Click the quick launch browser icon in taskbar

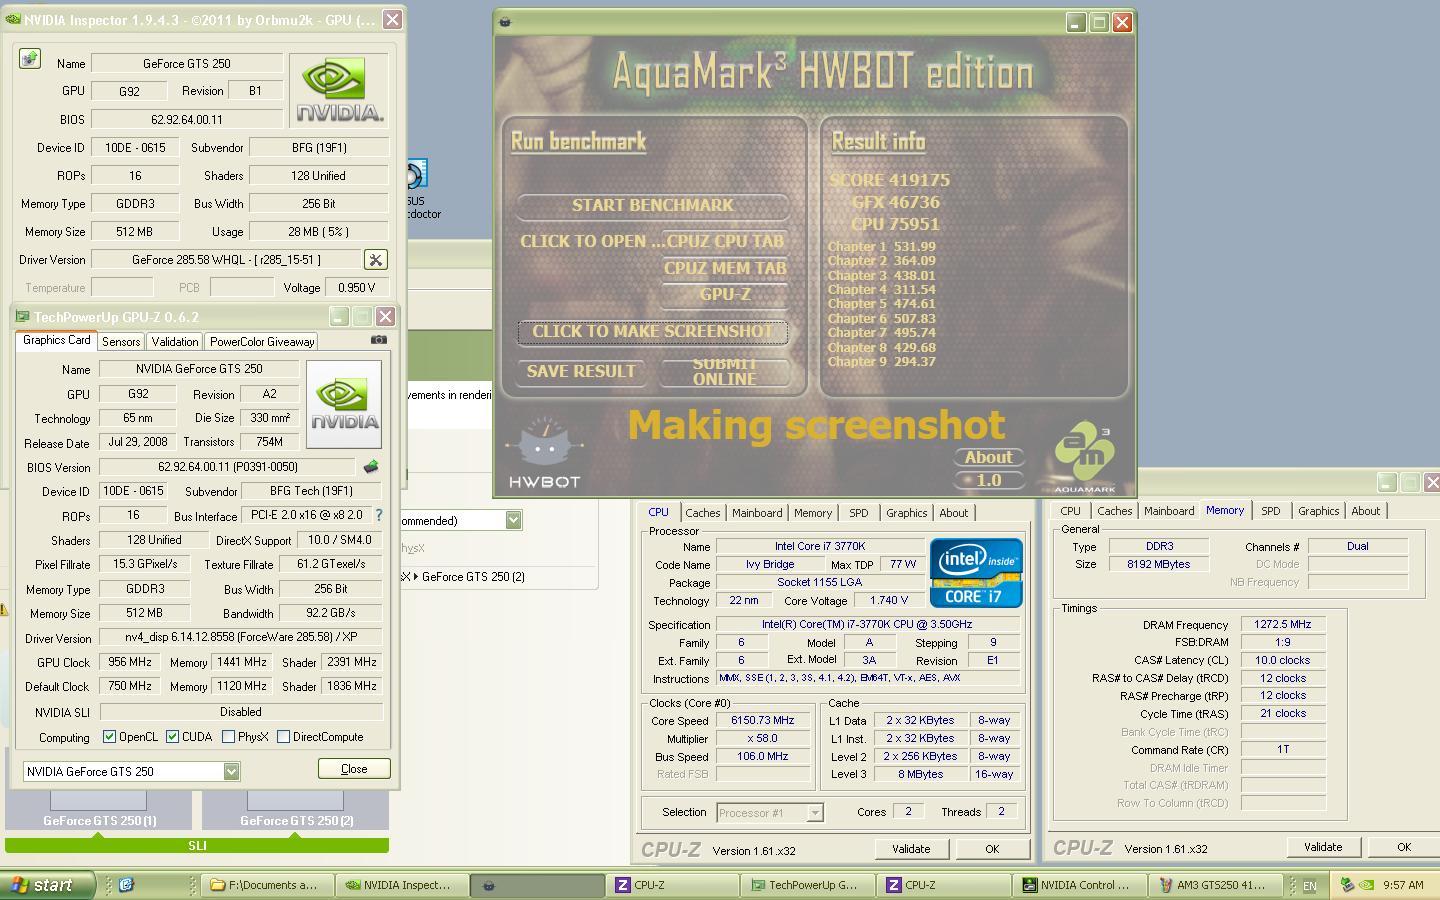pyautogui.click(x=126, y=885)
